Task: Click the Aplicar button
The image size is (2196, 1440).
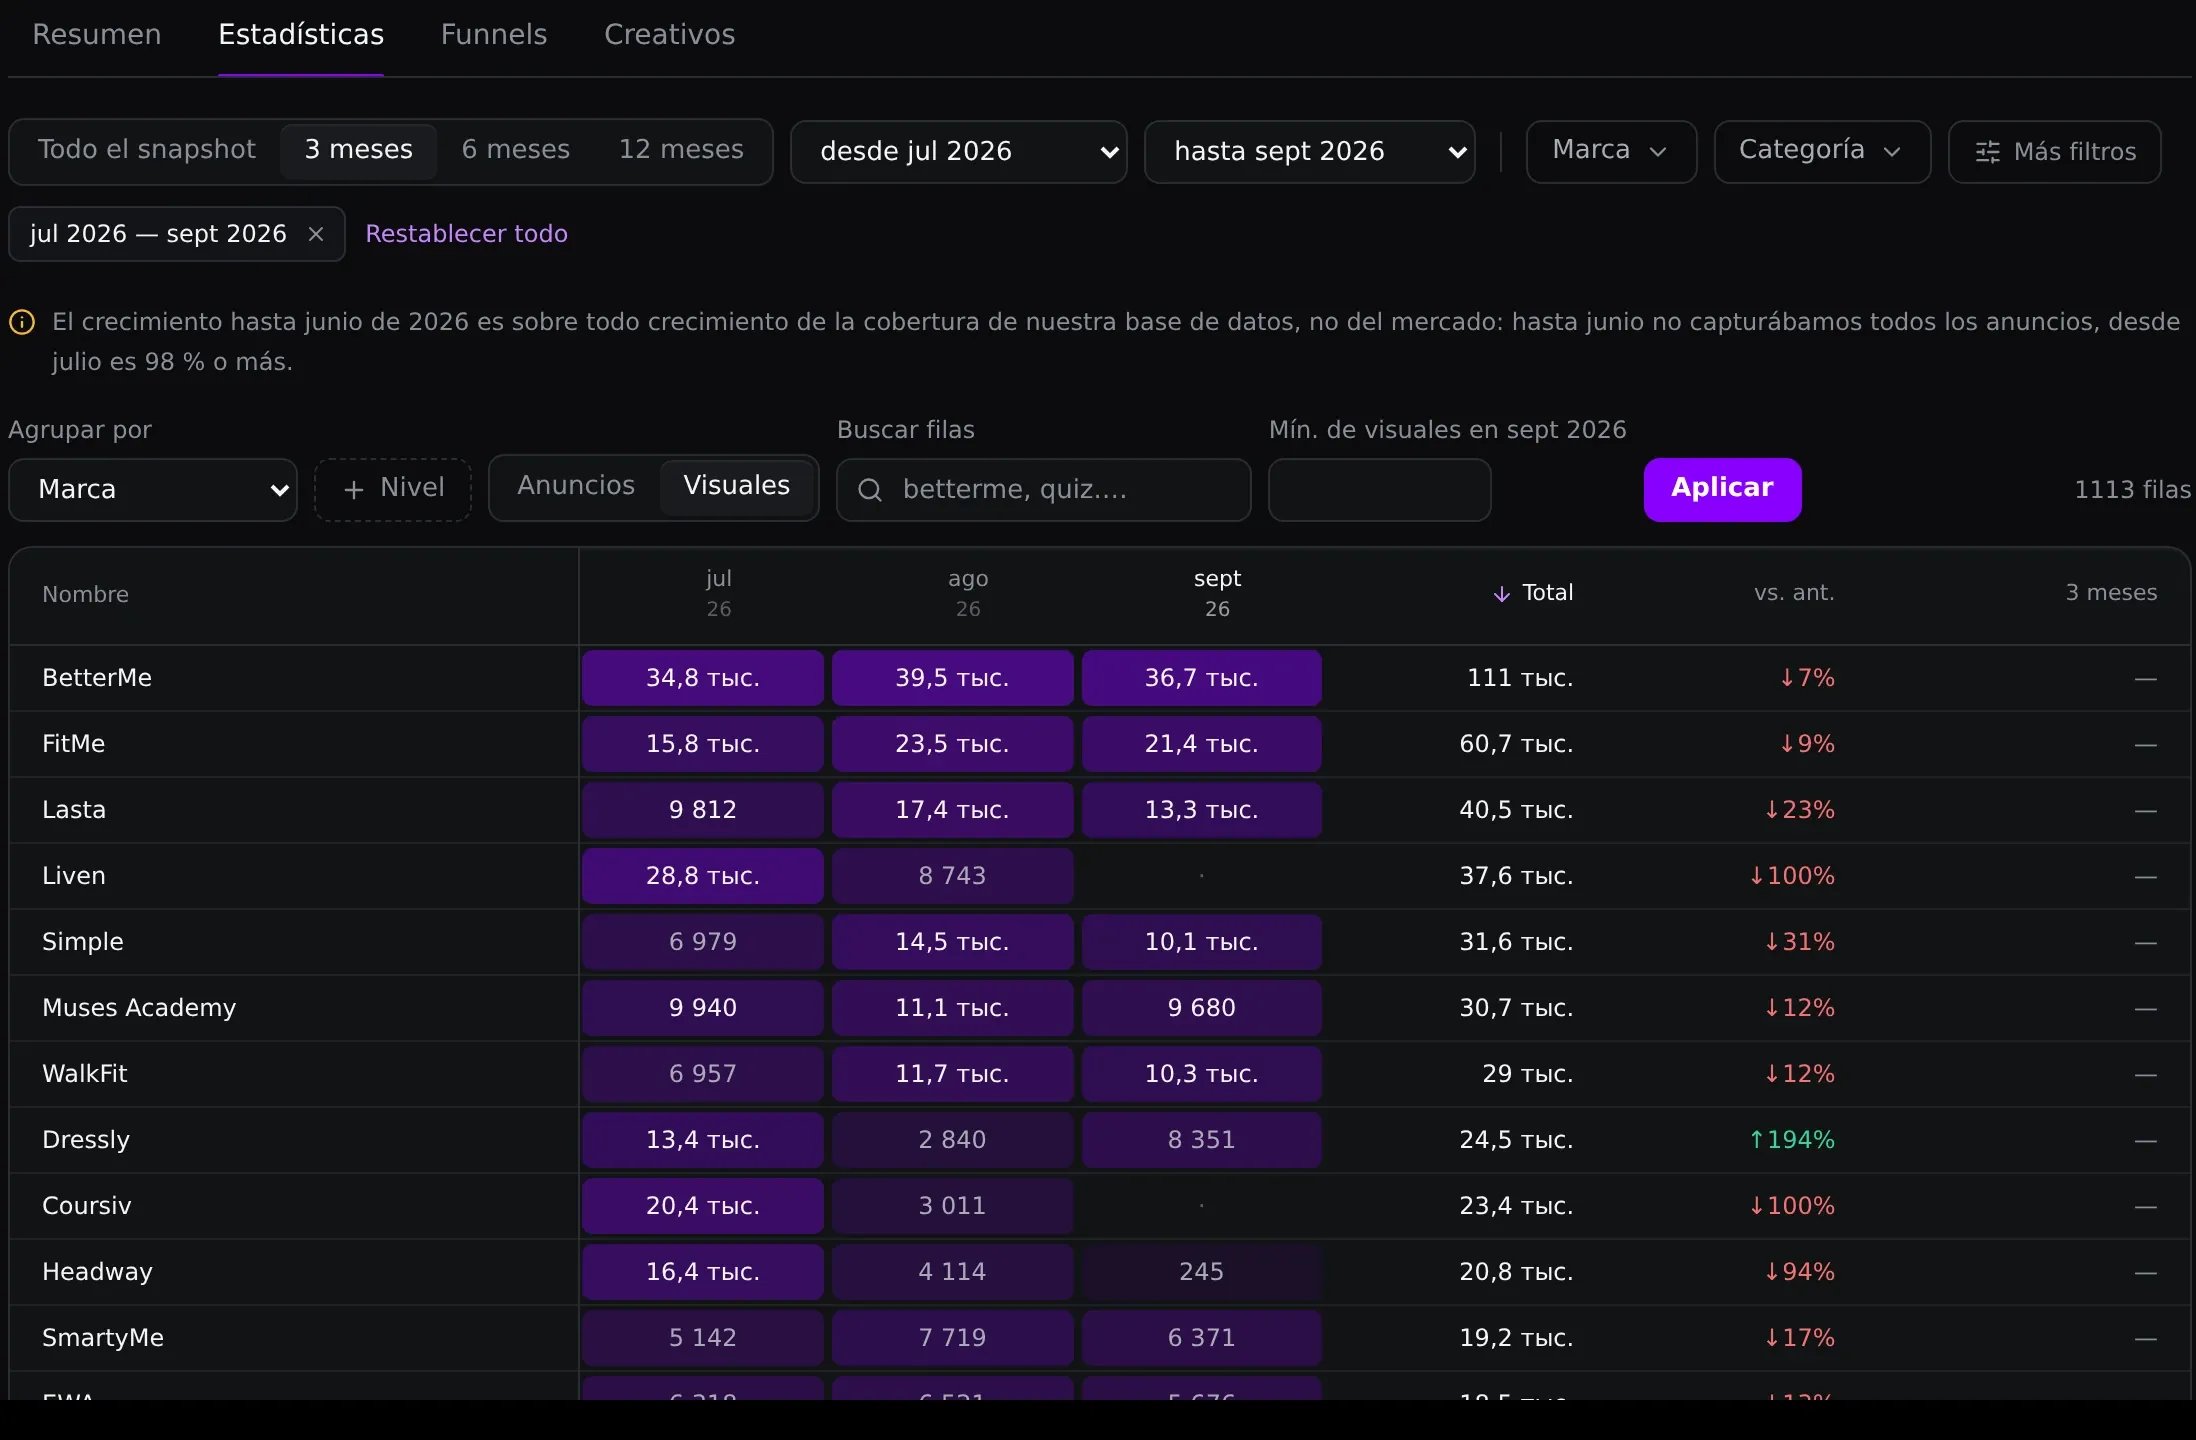Action: pyautogui.click(x=1722, y=489)
